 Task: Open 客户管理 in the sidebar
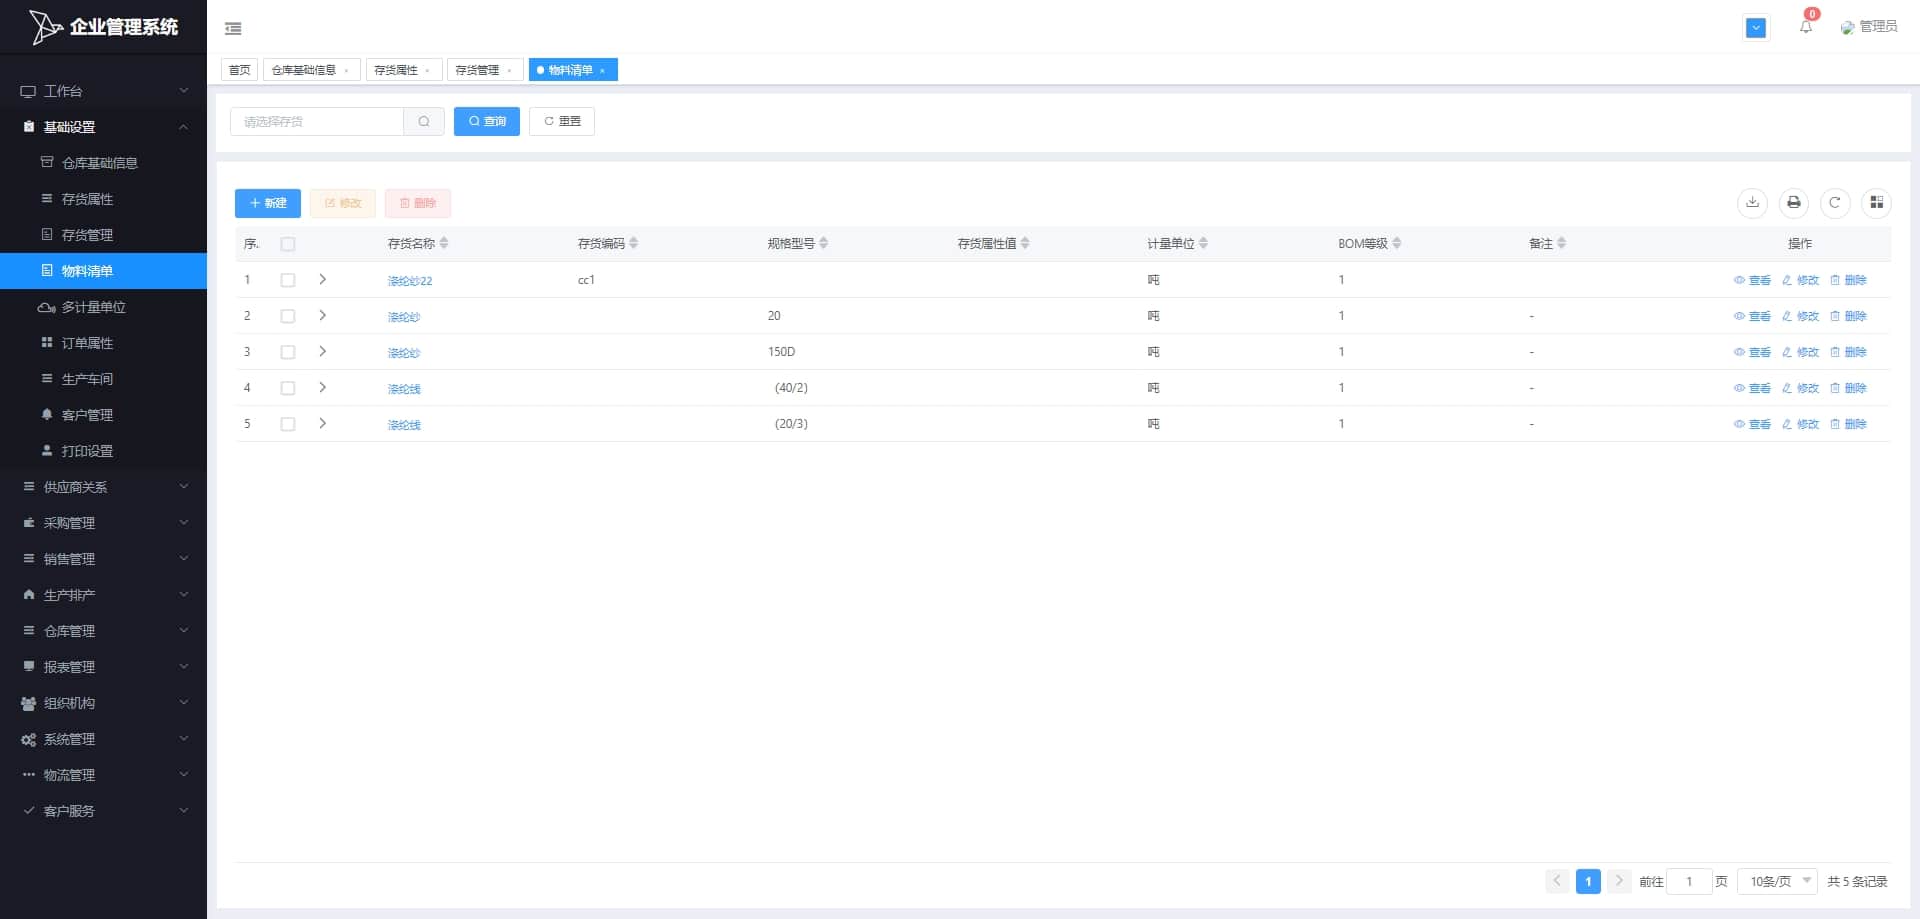tap(103, 415)
